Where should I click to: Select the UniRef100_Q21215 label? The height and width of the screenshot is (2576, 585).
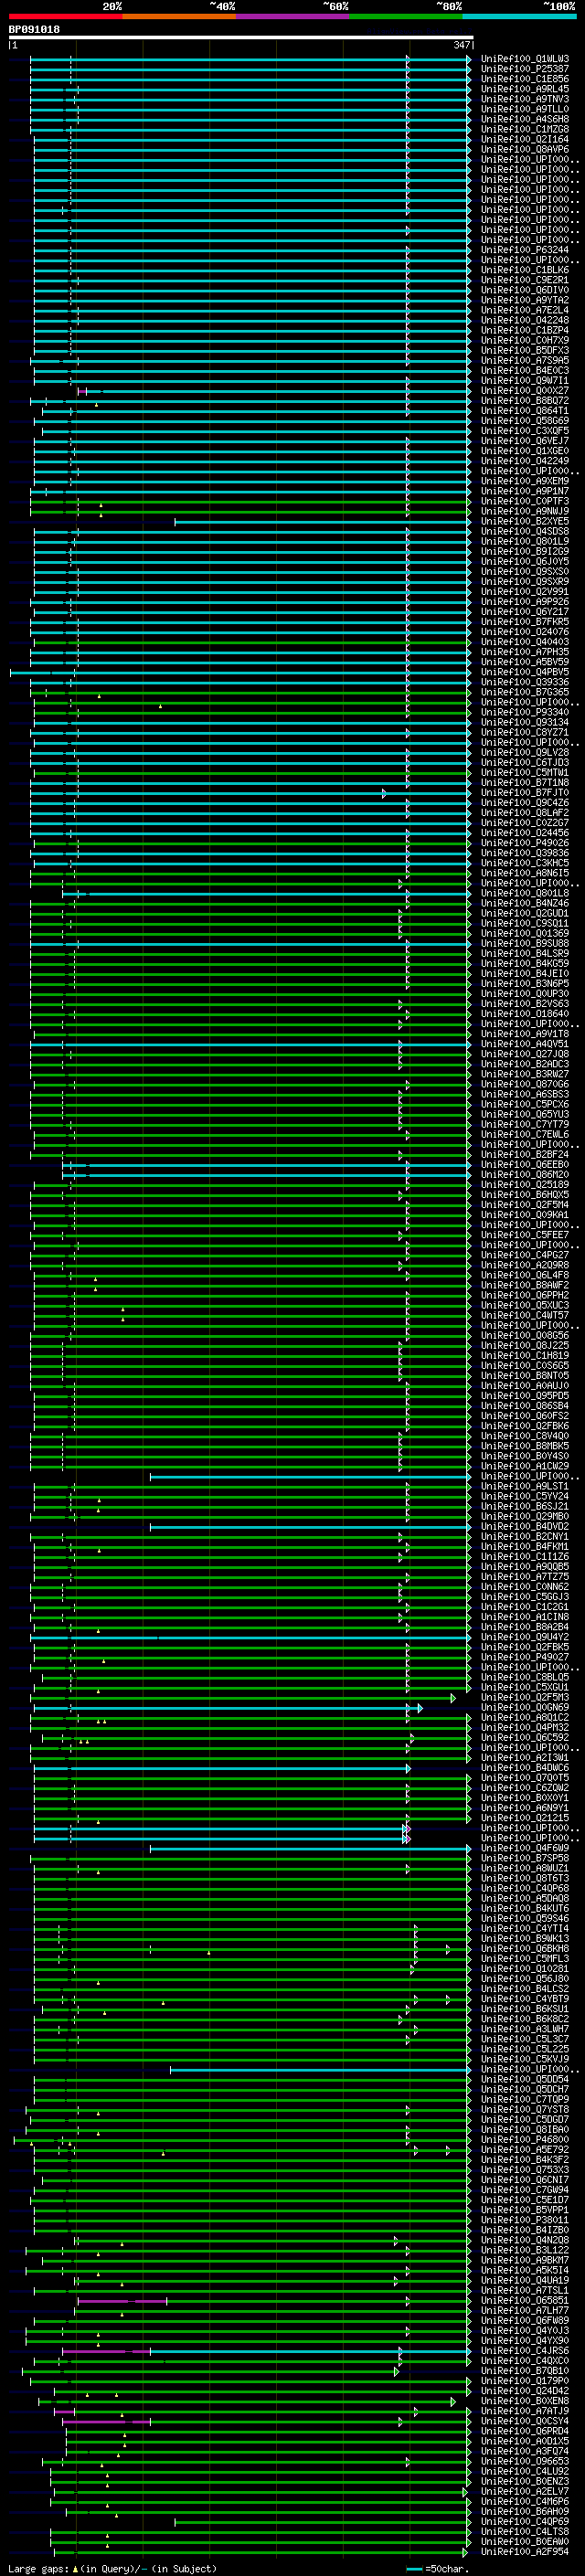pos(525,1818)
